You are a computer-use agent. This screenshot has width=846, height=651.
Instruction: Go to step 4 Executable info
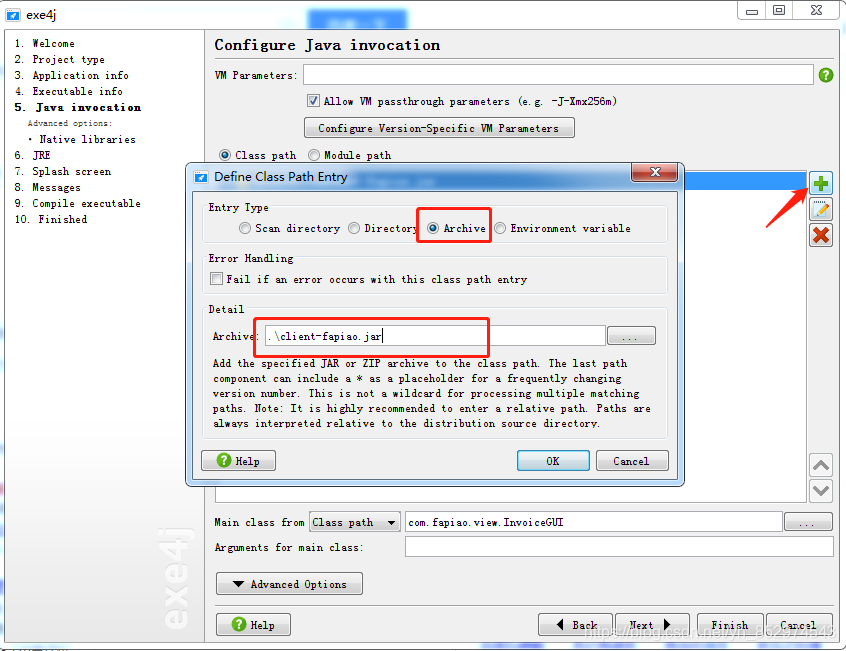(x=69, y=92)
